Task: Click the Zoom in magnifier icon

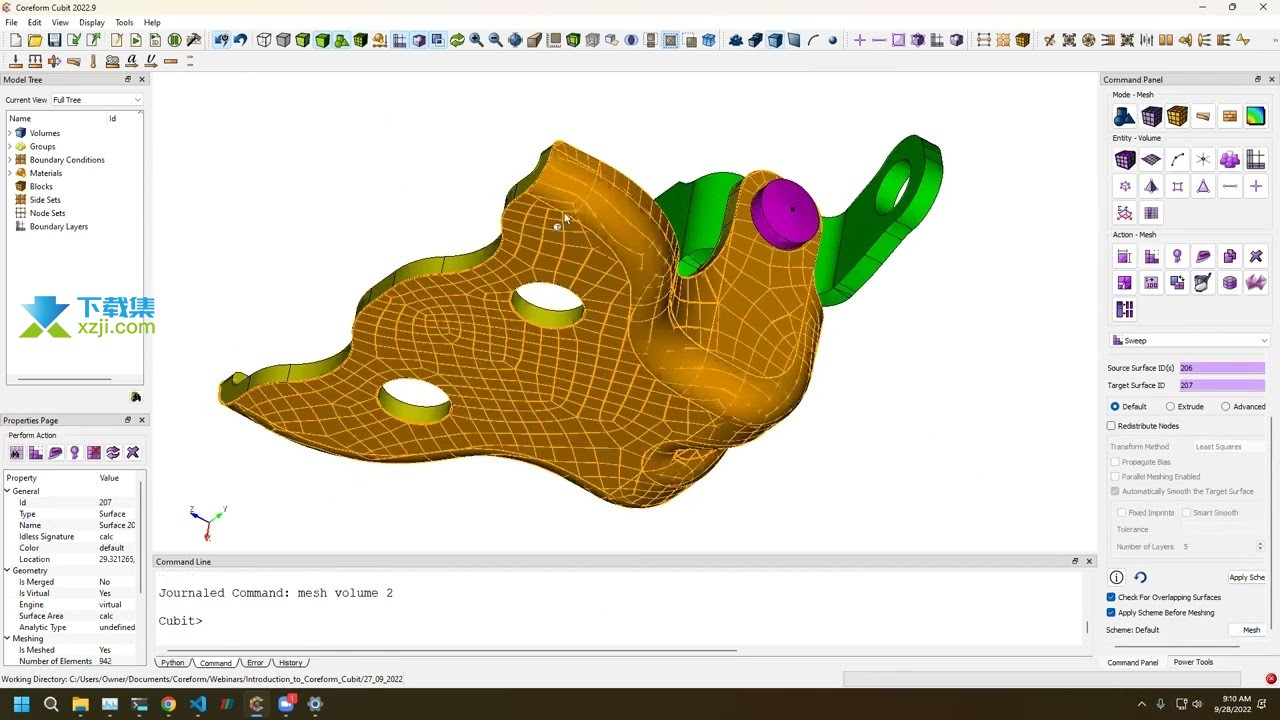Action: coord(476,40)
